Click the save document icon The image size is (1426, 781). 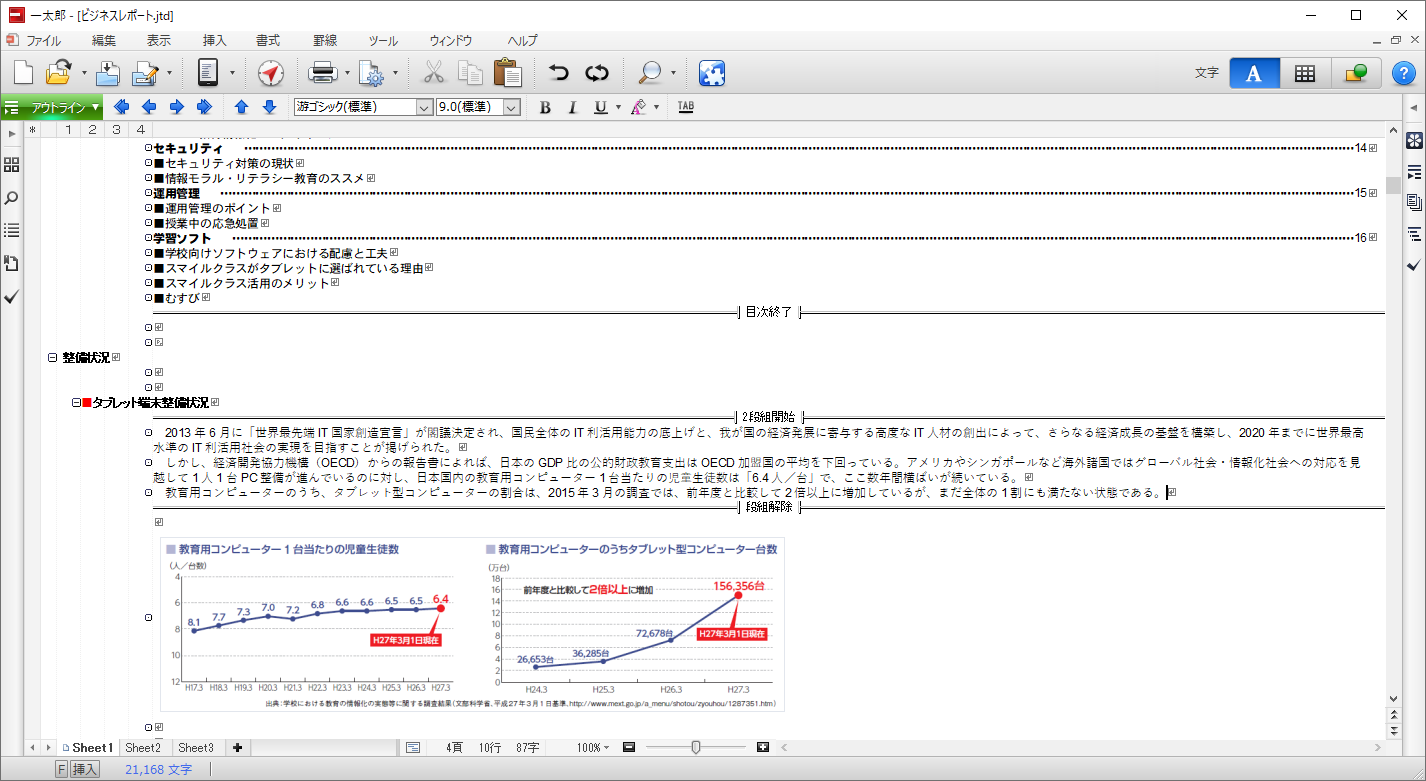click(108, 73)
